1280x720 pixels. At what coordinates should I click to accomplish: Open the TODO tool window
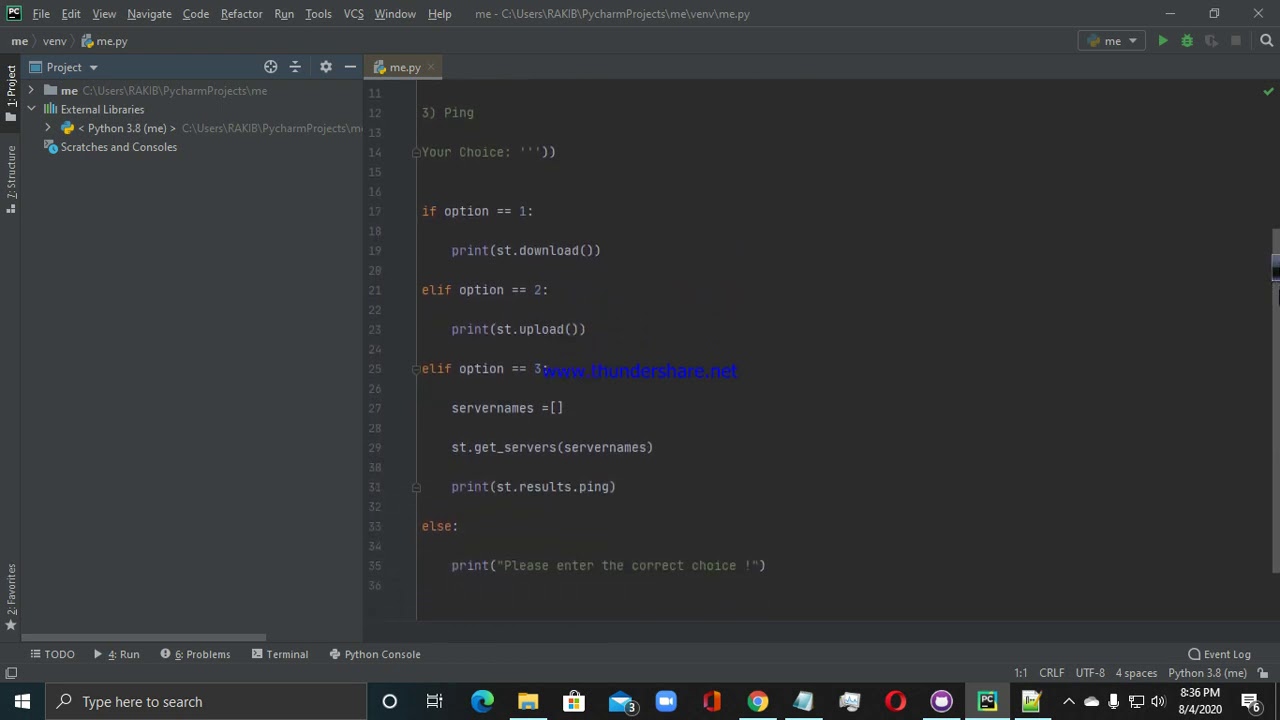click(x=52, y=654)
